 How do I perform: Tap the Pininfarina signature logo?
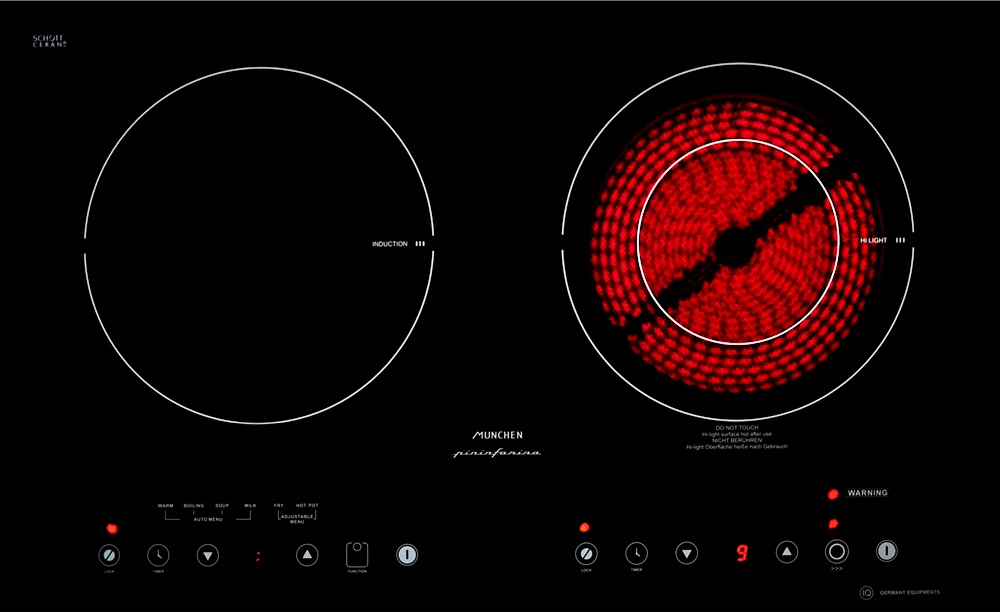(x=497, y=453)
